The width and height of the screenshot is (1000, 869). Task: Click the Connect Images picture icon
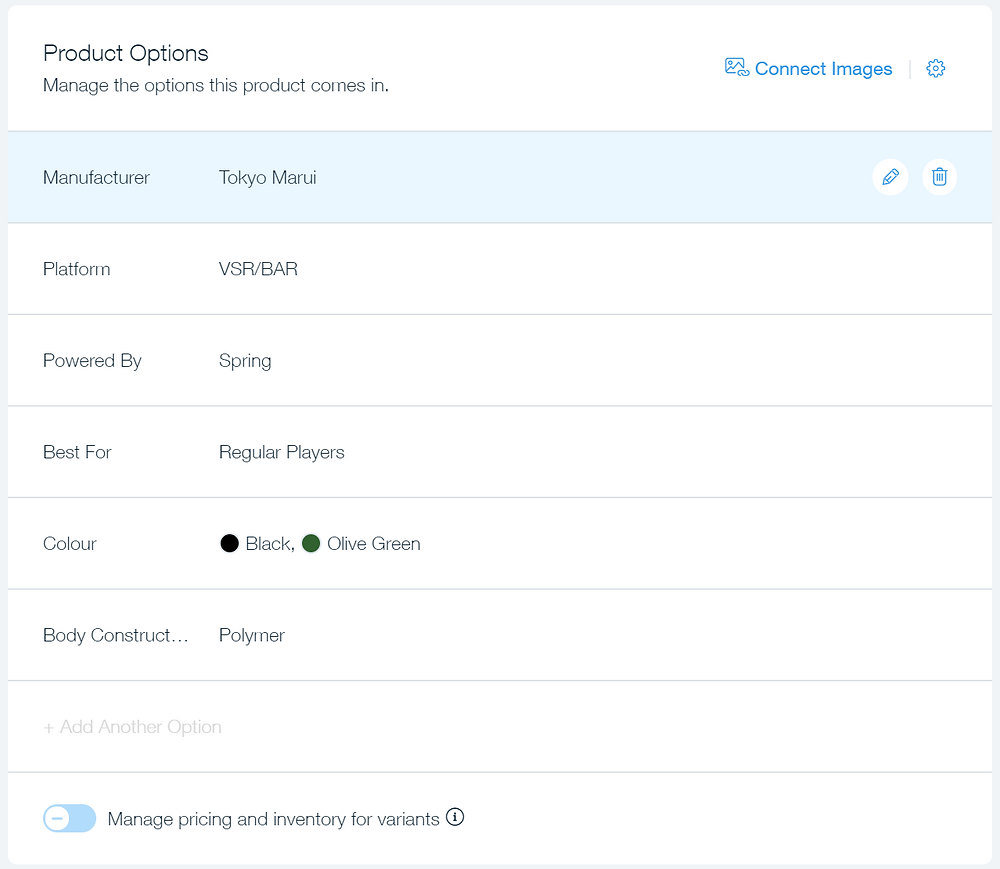pyautogui.click(x=737, y=68)
